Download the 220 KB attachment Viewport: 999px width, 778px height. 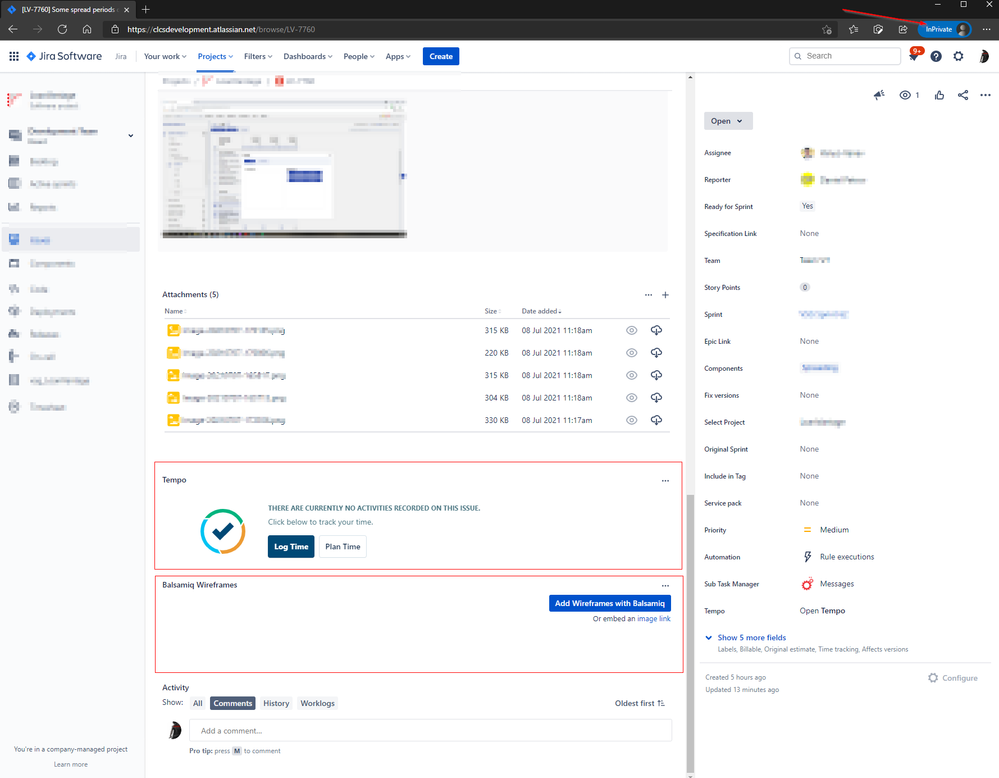coord(656,352)
